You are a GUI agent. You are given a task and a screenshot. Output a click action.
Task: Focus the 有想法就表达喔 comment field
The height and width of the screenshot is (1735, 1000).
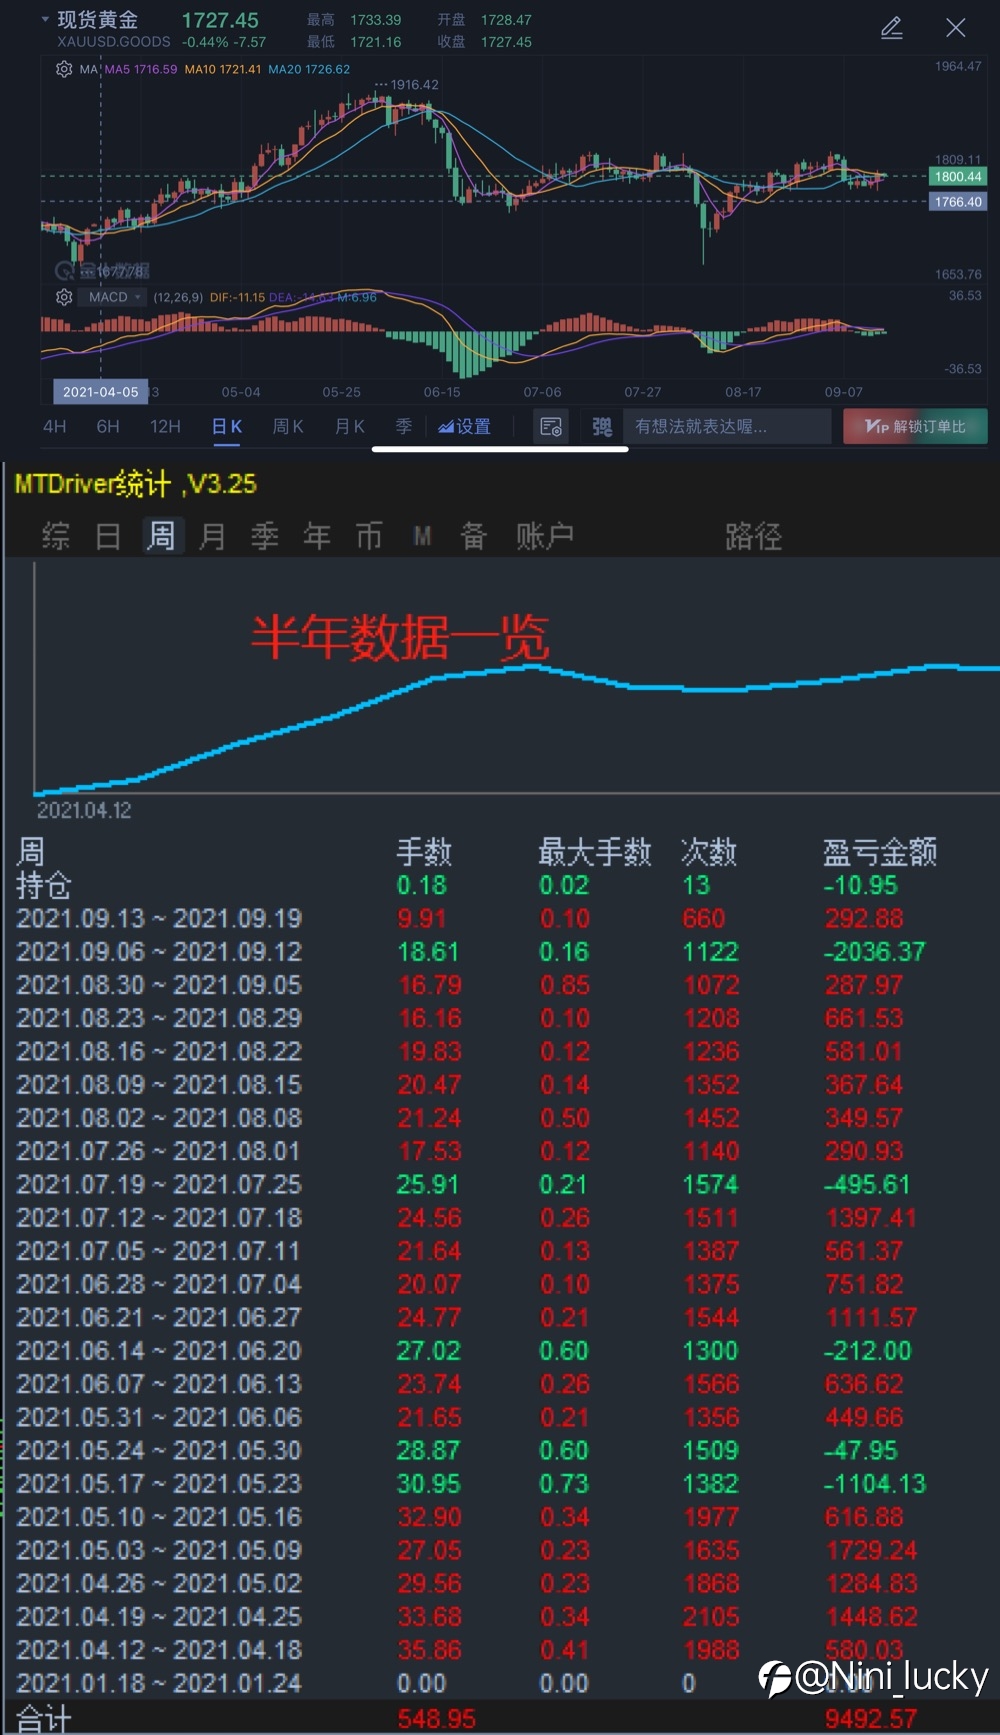point(727,427)
